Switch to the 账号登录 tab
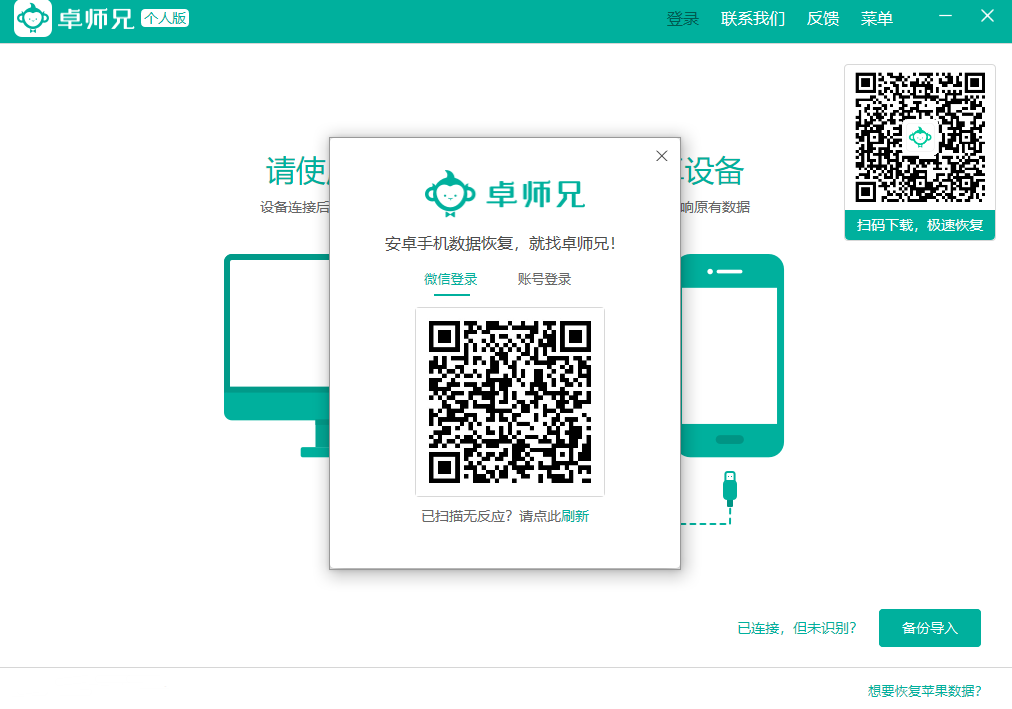The width and height of the screenshot is (1012, 709). (544, 280)
